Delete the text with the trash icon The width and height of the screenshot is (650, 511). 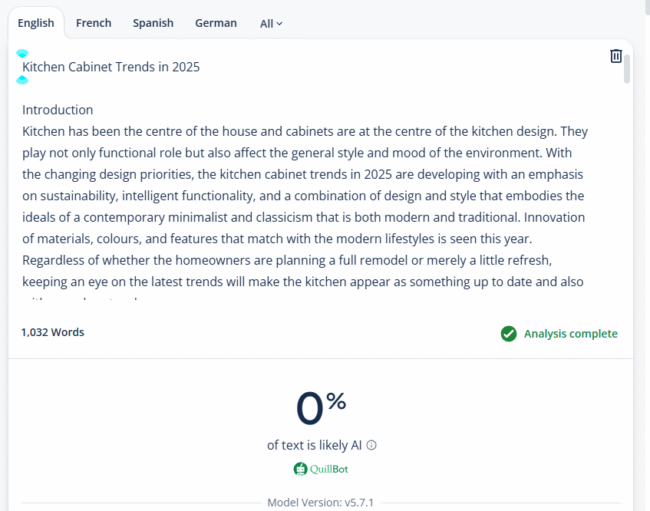[616, 56]
